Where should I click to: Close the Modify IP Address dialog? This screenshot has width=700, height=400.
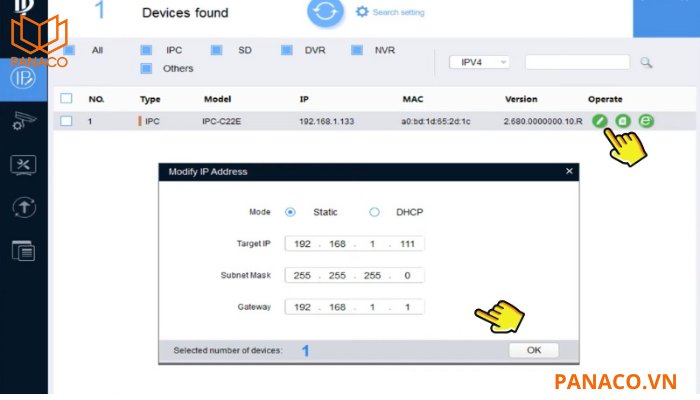[x=569, y=171]
